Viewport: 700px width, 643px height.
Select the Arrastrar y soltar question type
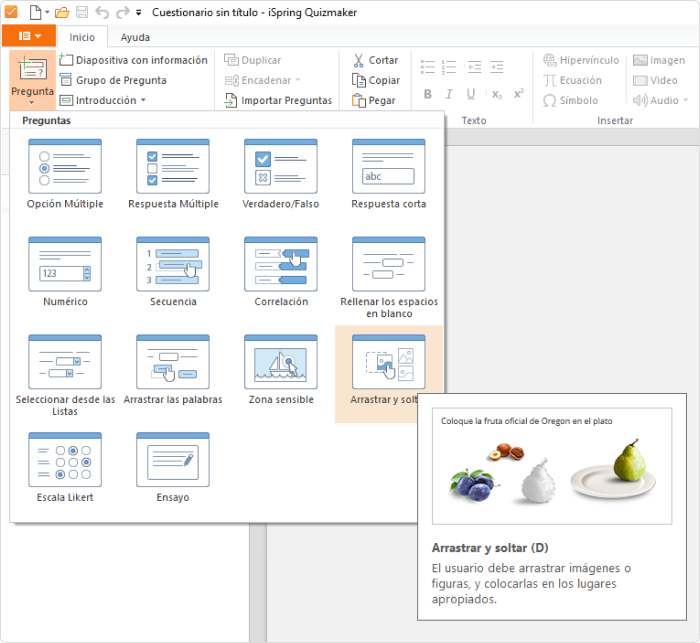point(388,372)
